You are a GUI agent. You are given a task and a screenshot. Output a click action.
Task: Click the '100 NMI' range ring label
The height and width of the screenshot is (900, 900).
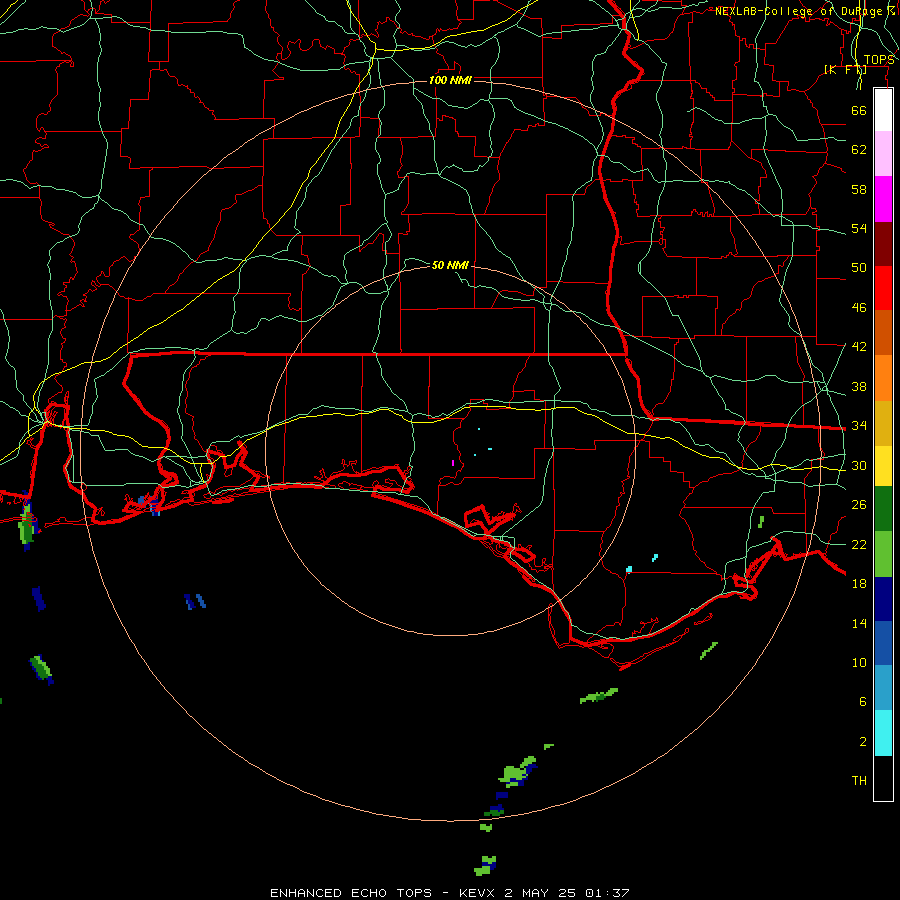(x=450, y=80)
